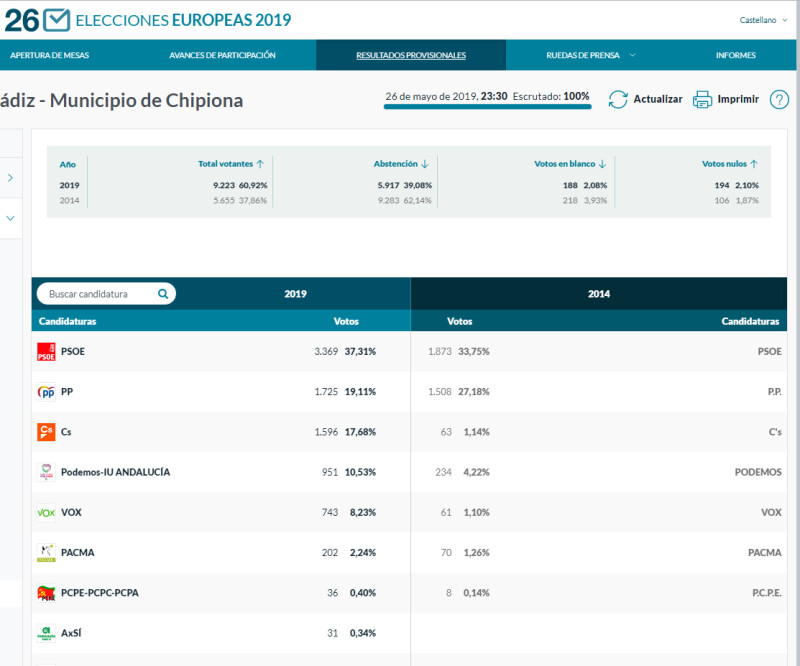The height and width of the screenshot is (666, 800).
Task: Click the PSOE party logo
Action: [46, 352]
